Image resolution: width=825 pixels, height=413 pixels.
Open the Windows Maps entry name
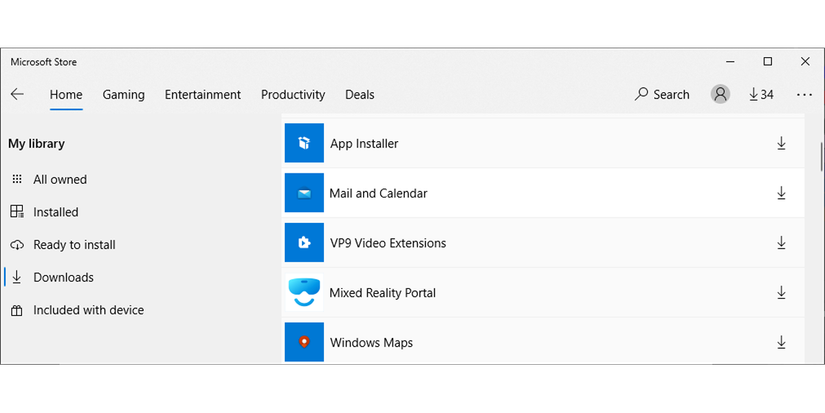[x=371, y=343]
